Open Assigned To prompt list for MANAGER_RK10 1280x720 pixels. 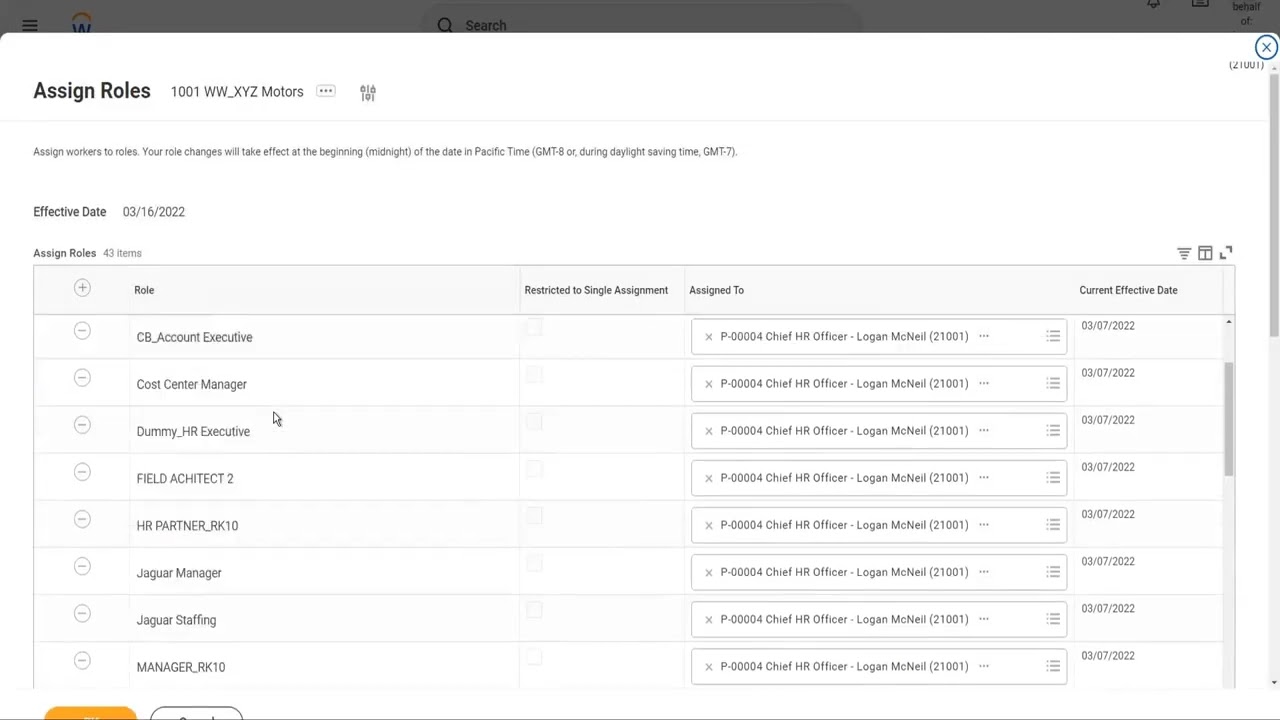click(1053, 666)
